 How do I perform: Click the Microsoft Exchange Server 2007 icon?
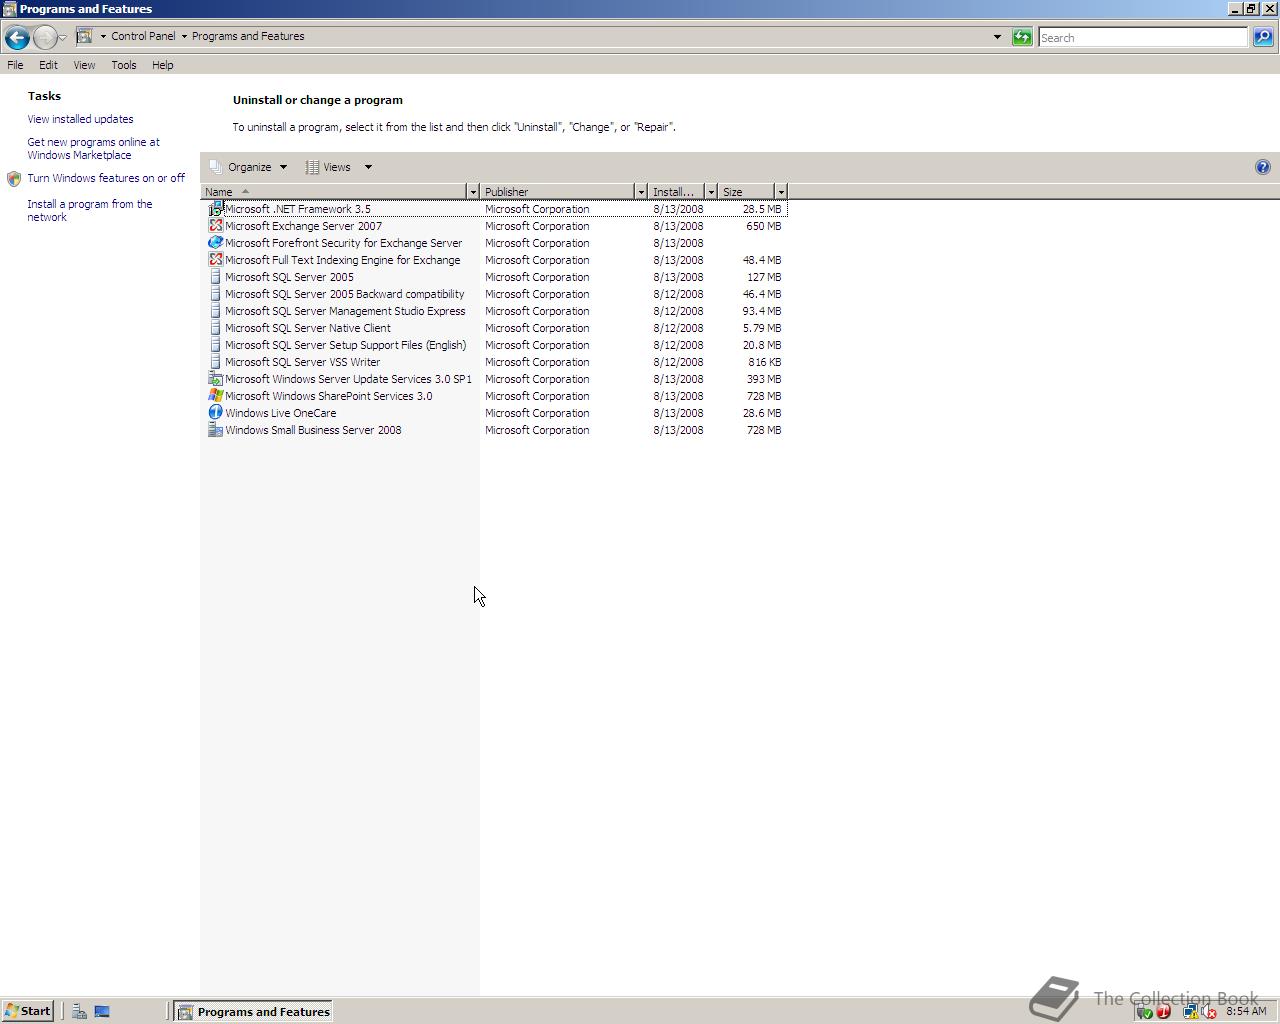(x=215, y=226)
